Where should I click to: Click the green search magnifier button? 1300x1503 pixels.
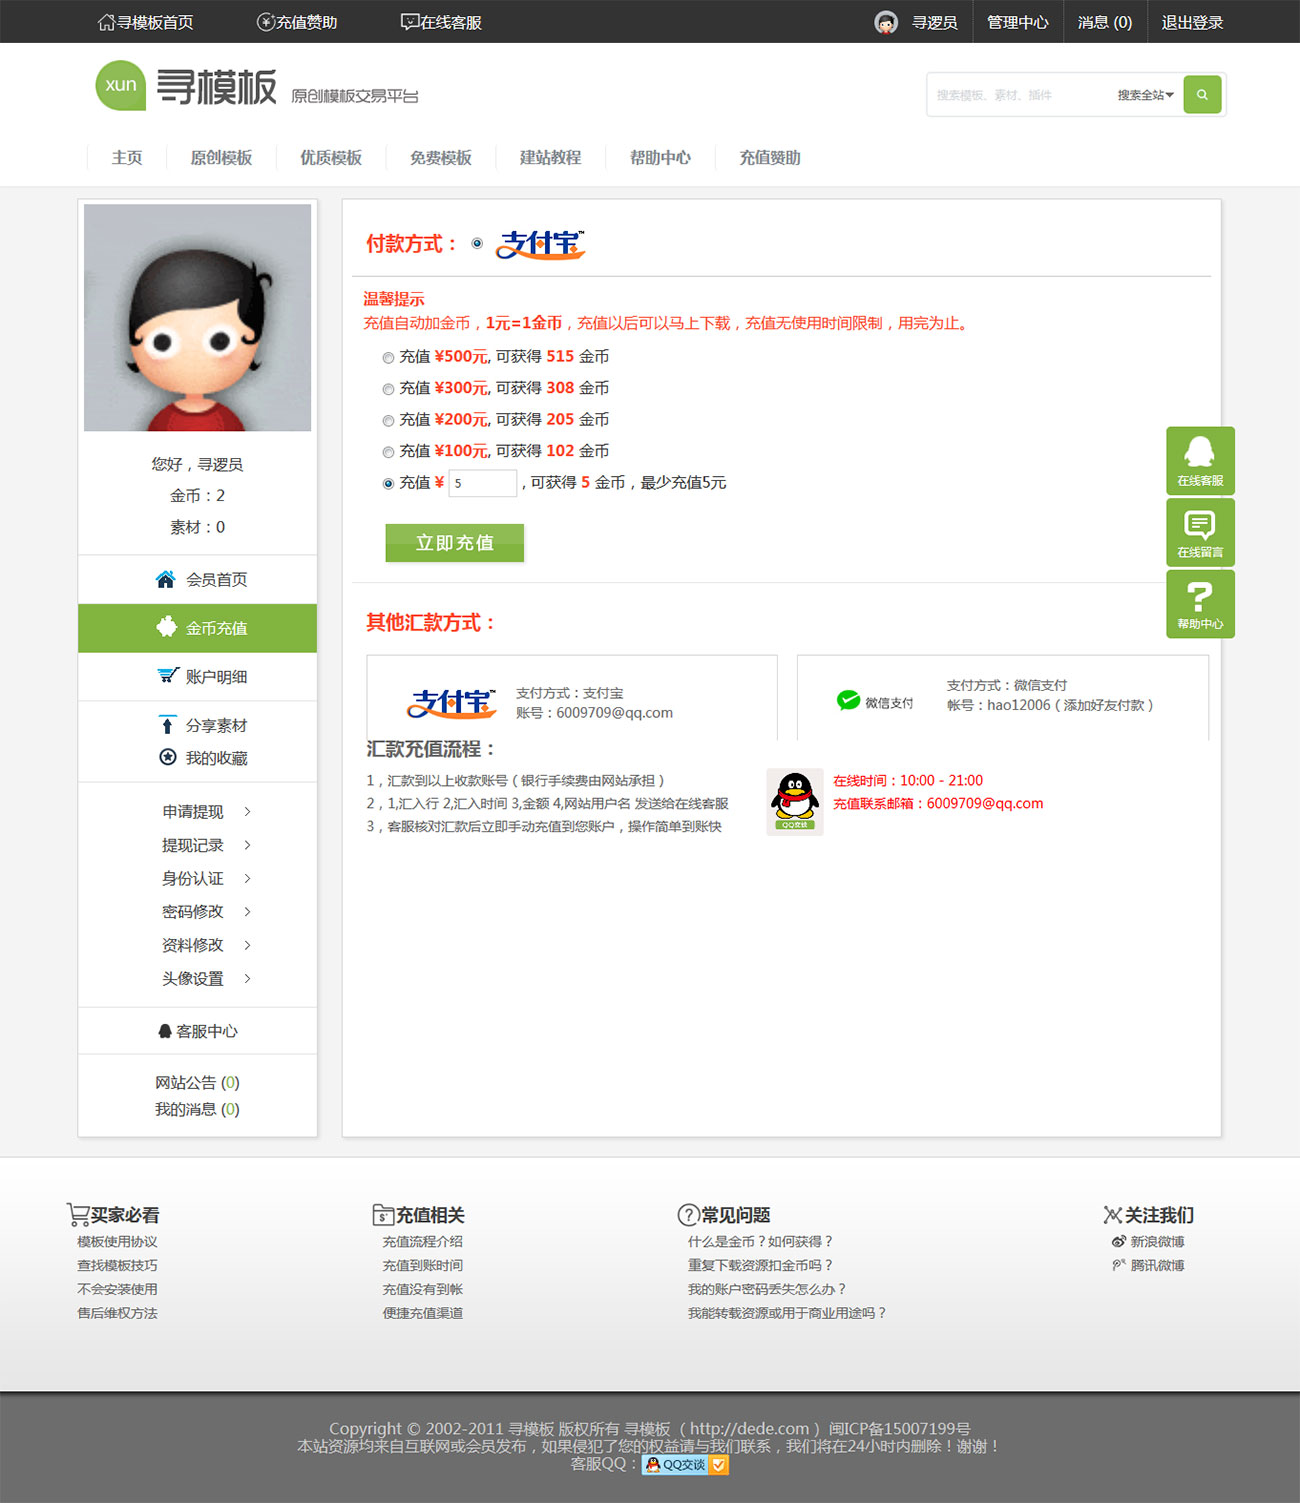pos(1202,95)
